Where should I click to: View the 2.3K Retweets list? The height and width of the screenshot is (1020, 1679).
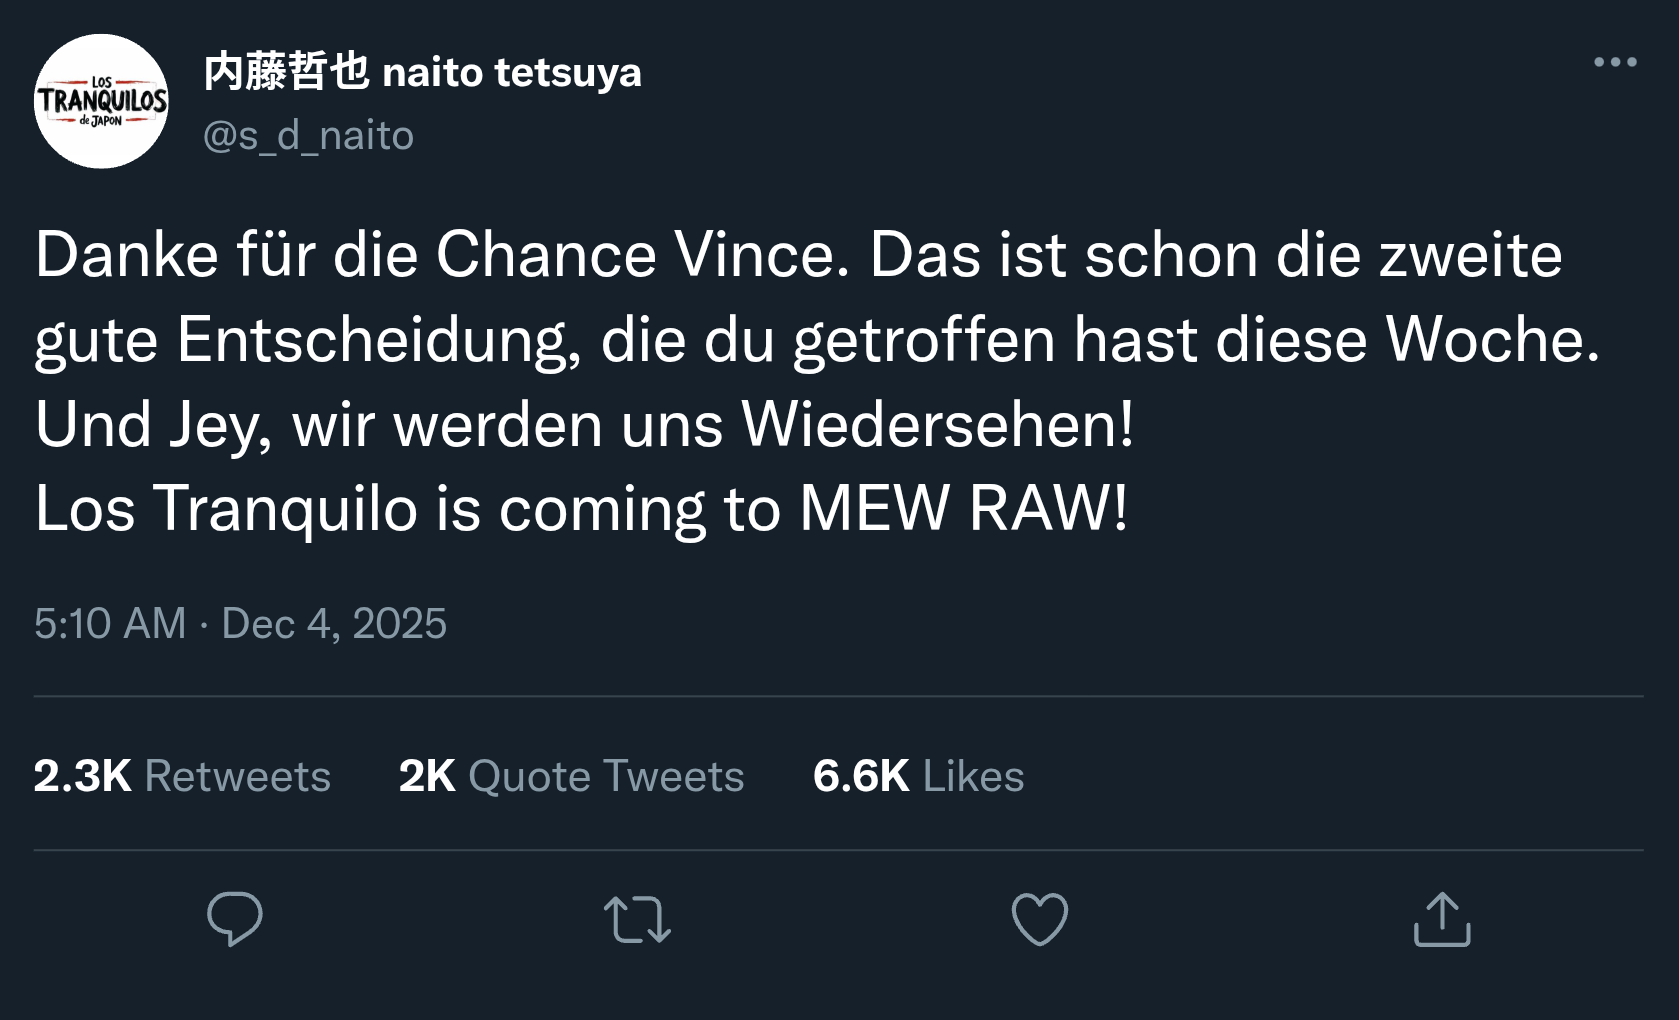182,776
